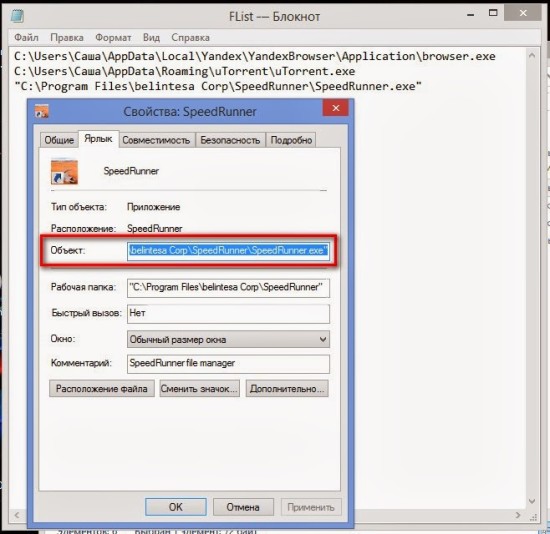Screen dimensions: 550x534
Task: Switch to the Общие tab
Action: (x=59, y=140)
